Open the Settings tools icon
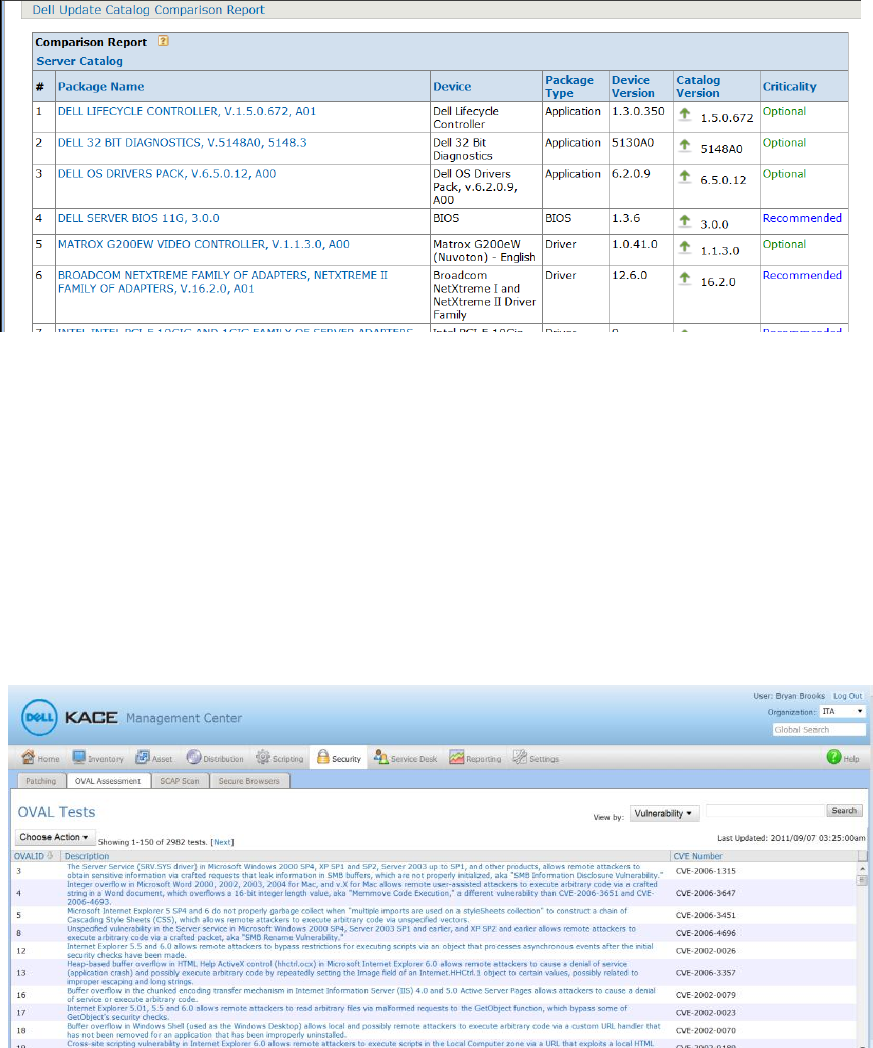Image resolution: width=873 pixels, height=1048 pixels. [x=519, y=757]
